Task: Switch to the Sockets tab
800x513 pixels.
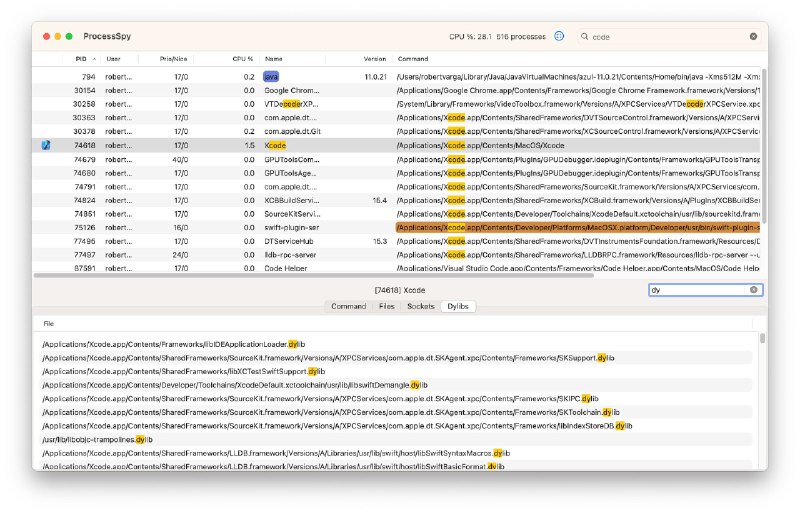Action: coord(421,306)
